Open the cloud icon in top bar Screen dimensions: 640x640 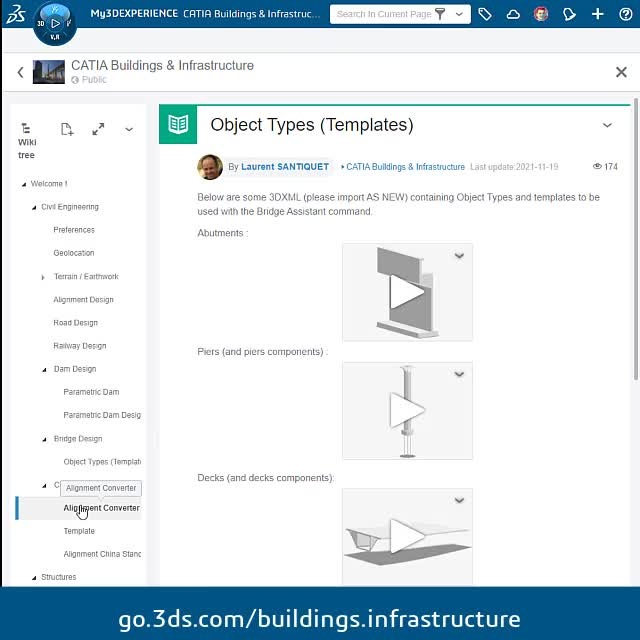513,14
